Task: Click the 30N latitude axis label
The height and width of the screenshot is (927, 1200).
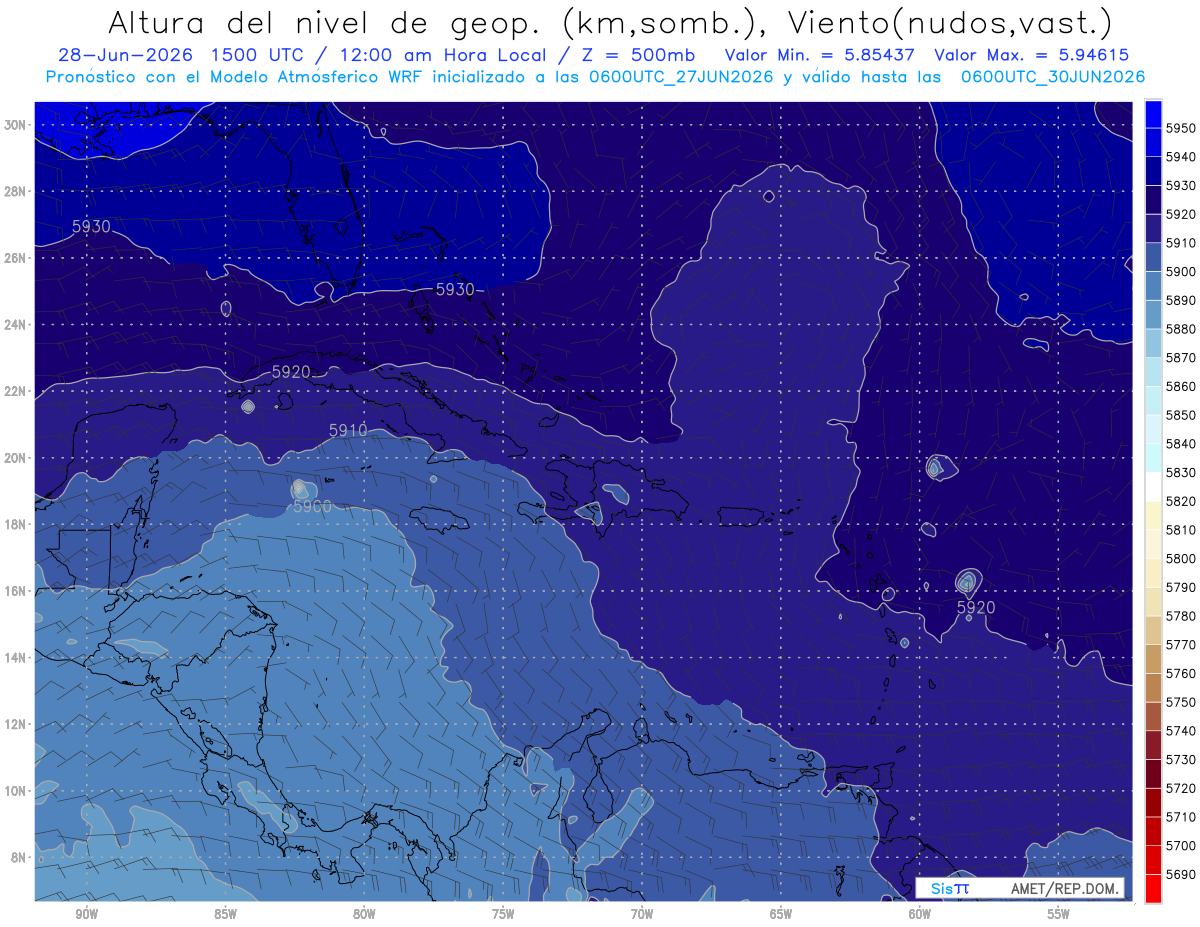Action: (x=17, y=125)
